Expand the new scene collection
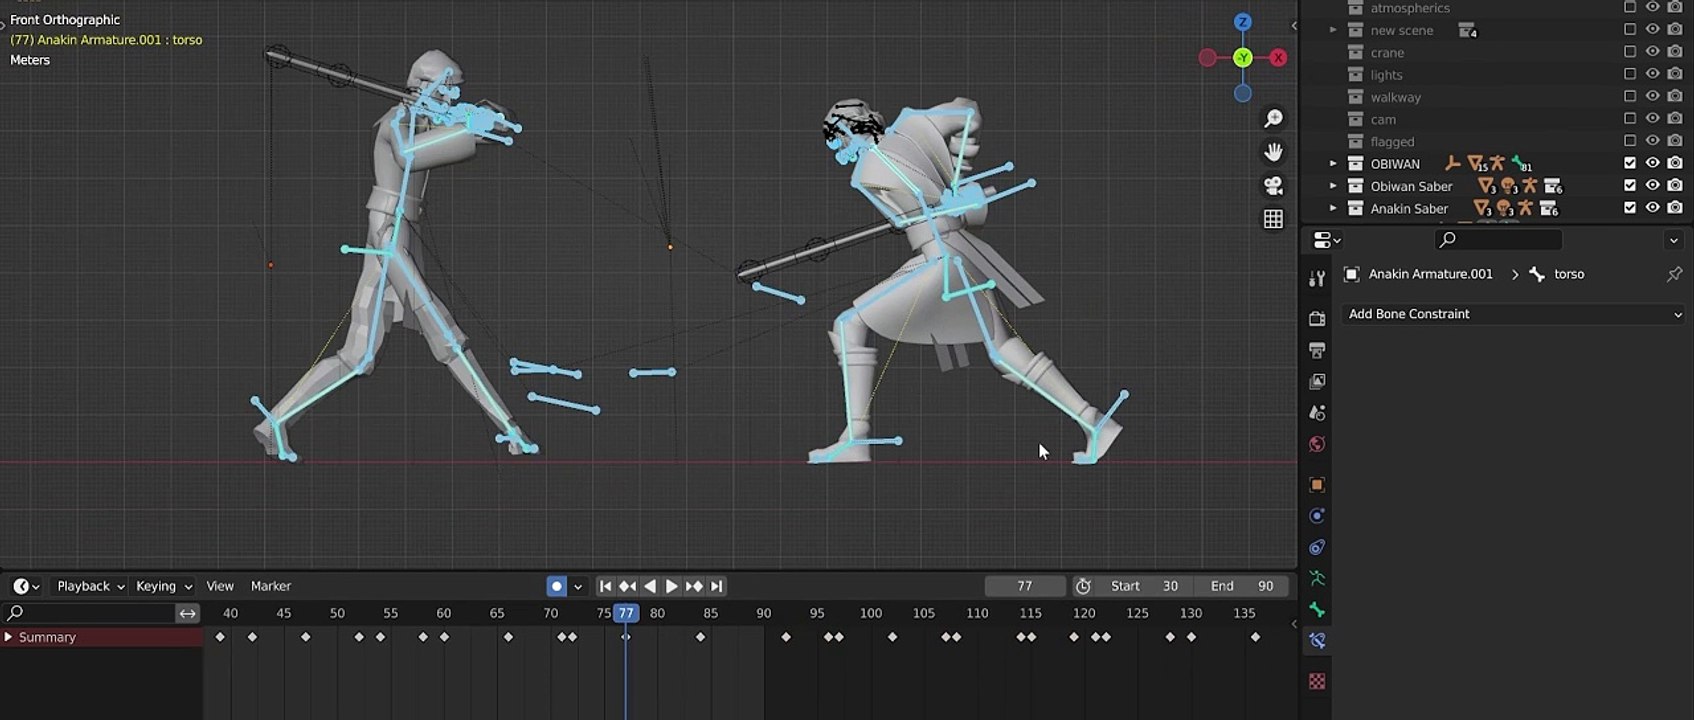Viewport: 1694px width, 720px height. [1333, 30]
